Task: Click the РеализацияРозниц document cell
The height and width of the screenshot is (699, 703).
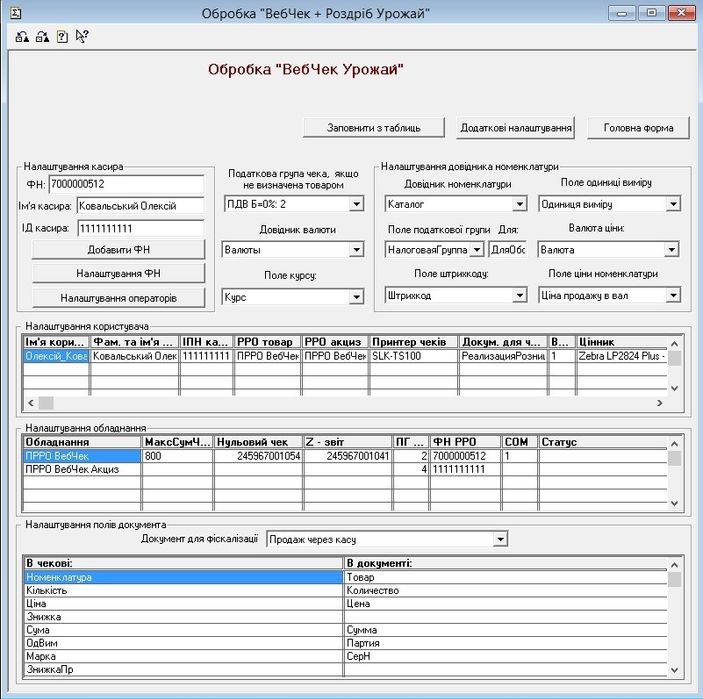Action: [x=503, y=356]
